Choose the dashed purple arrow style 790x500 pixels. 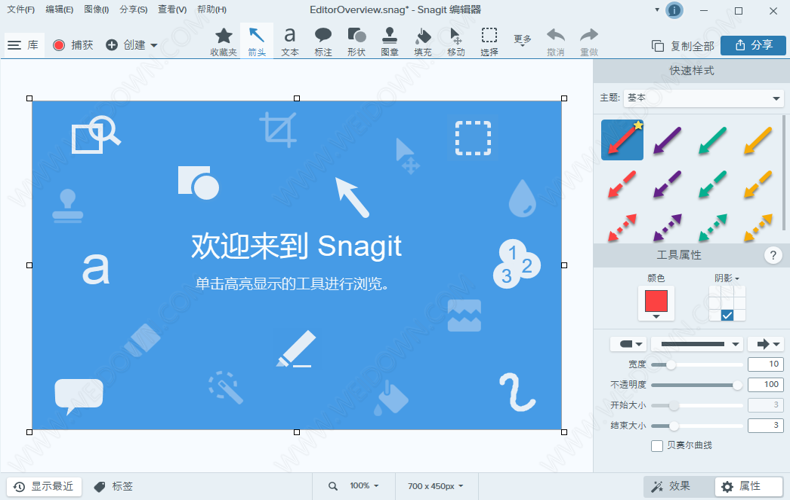(667, 184)
